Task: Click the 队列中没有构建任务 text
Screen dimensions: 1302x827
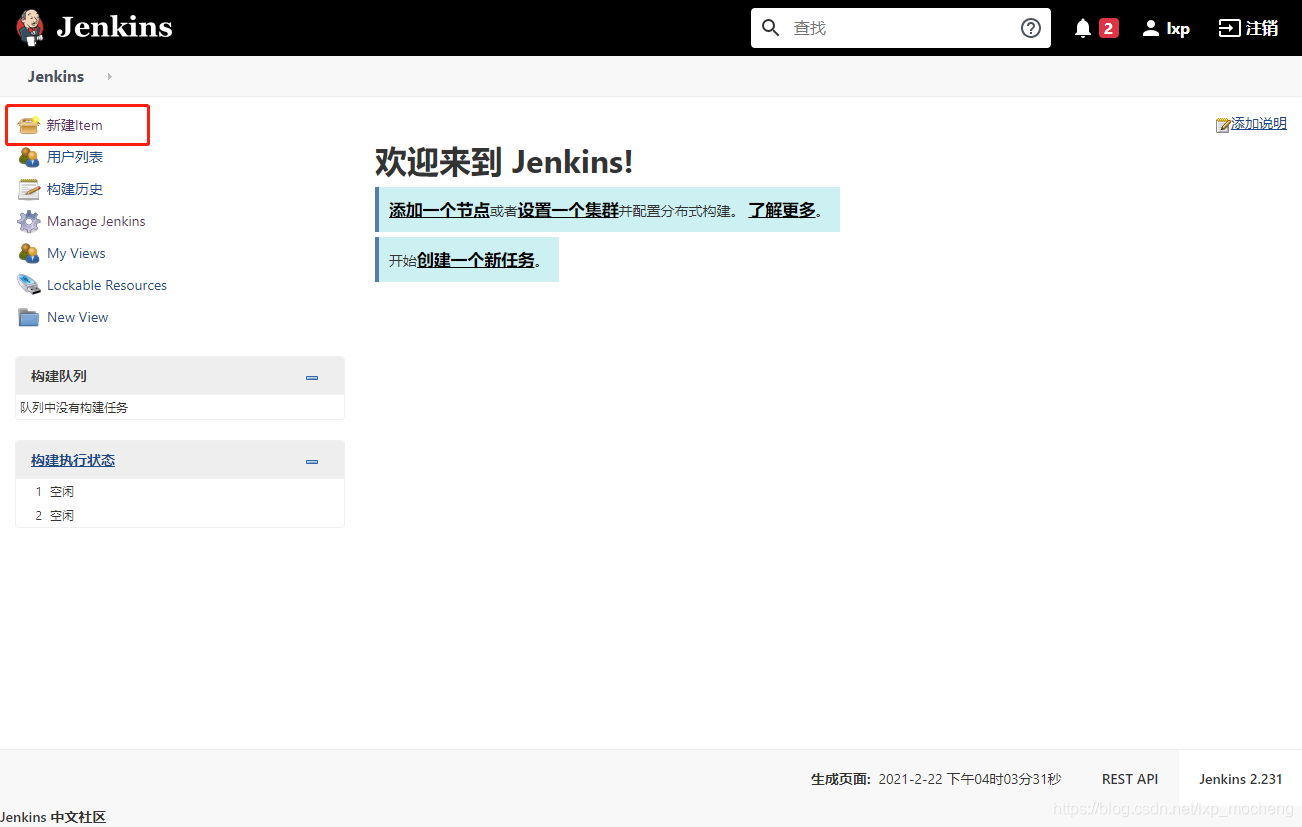Action: (x=74, y=407)
